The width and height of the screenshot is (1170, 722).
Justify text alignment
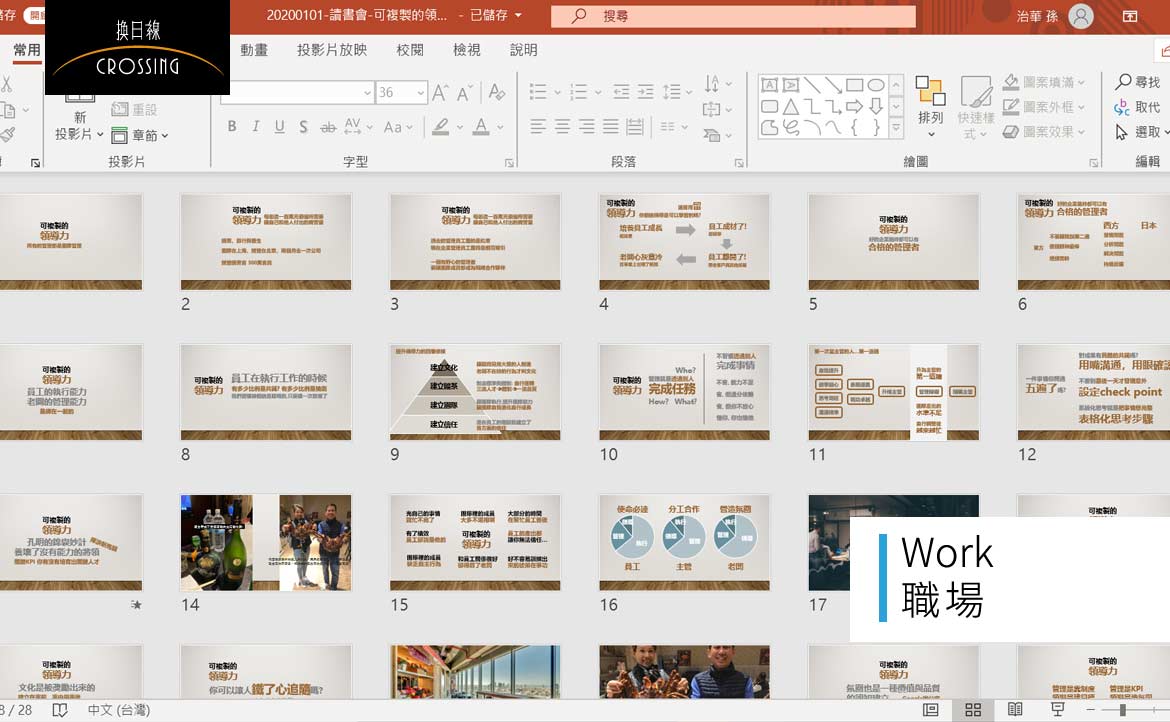pyautogui.click(x=611, y=127)
